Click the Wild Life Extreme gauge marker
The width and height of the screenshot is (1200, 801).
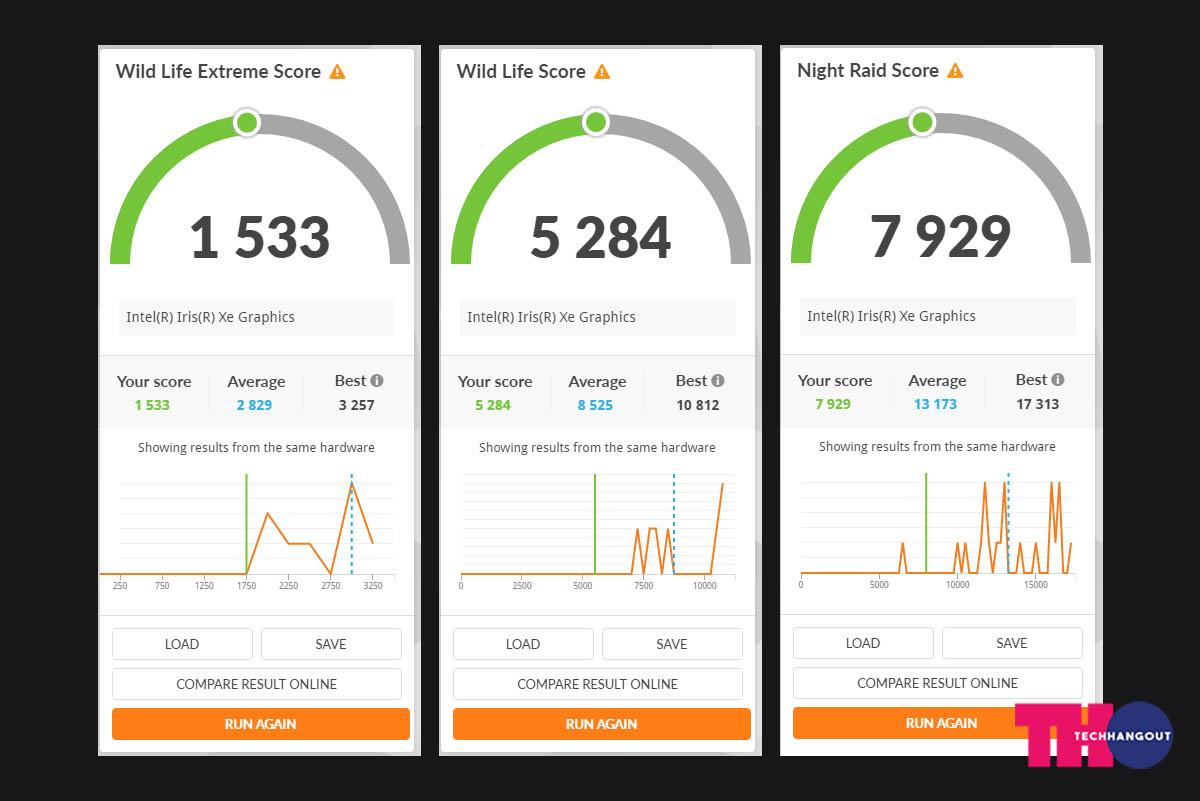coord(246,123)
